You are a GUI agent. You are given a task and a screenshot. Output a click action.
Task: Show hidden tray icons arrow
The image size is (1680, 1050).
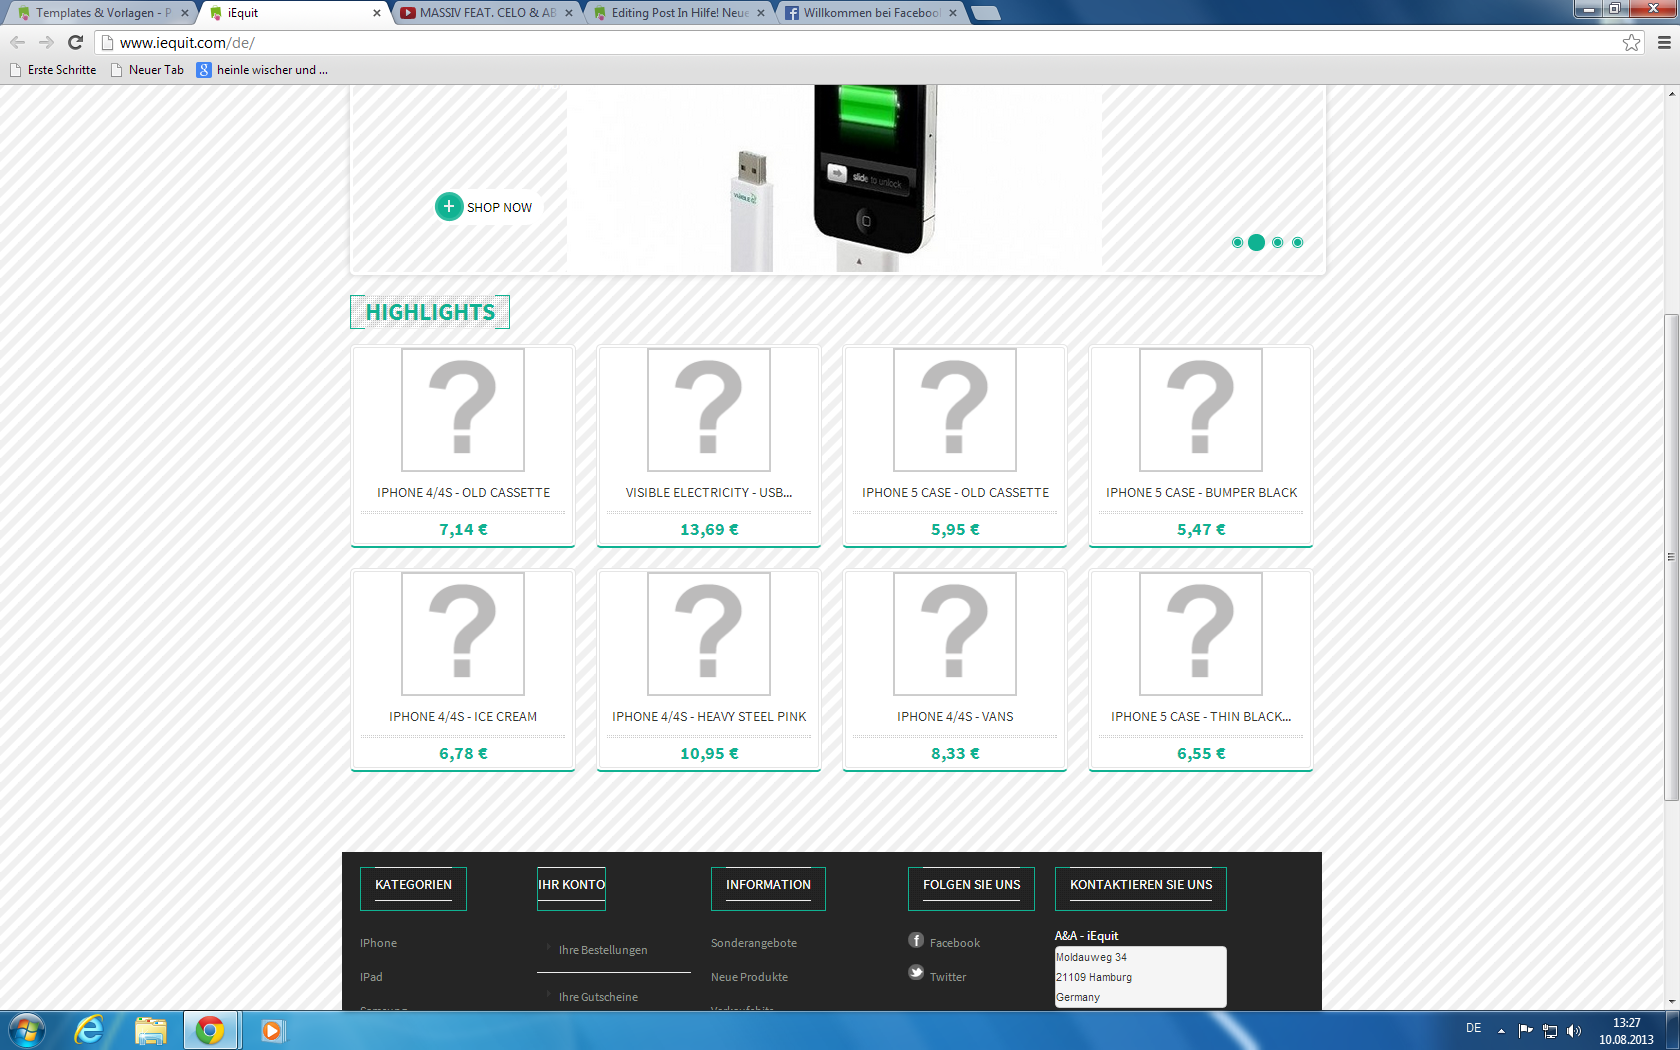click(1501, 1031)
